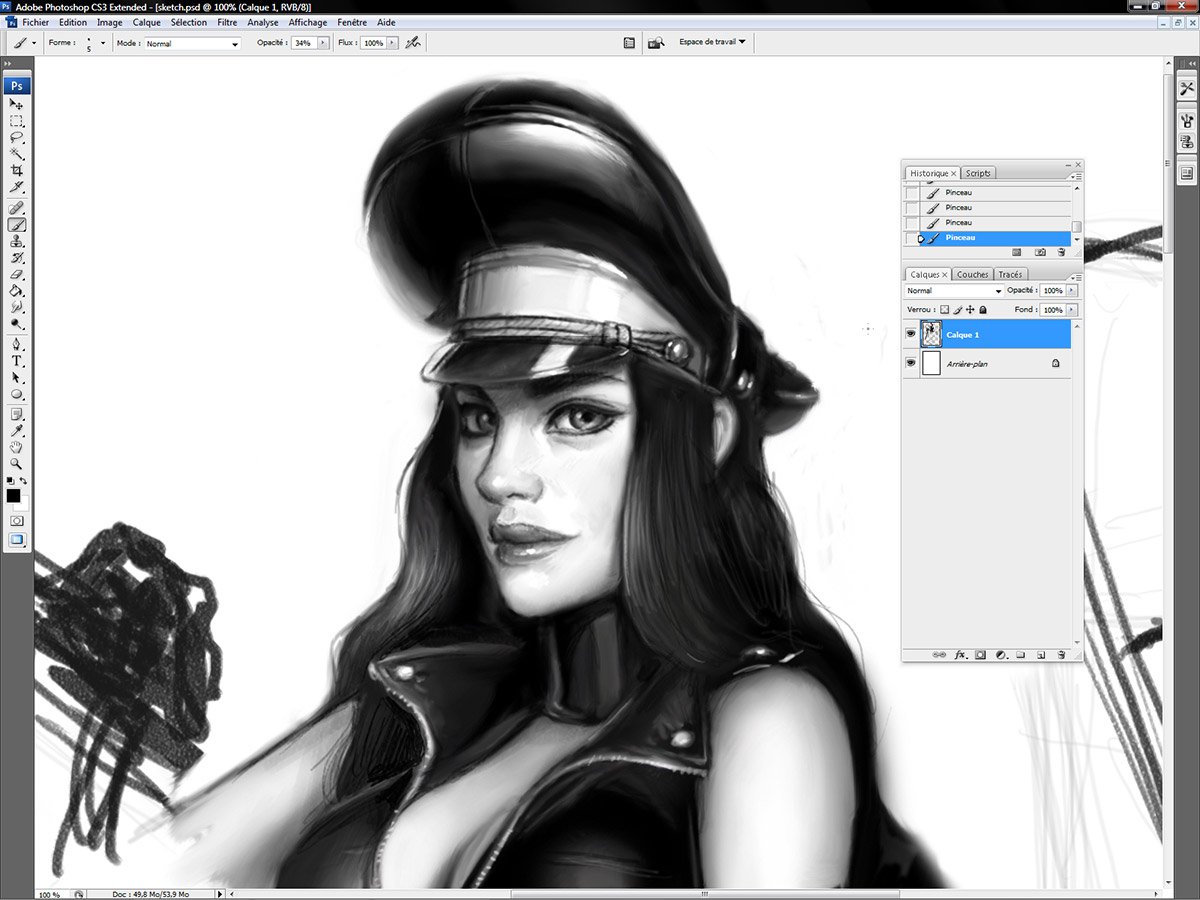
Task: Add a layer style (fx)
Action: (x=960, y=655)
